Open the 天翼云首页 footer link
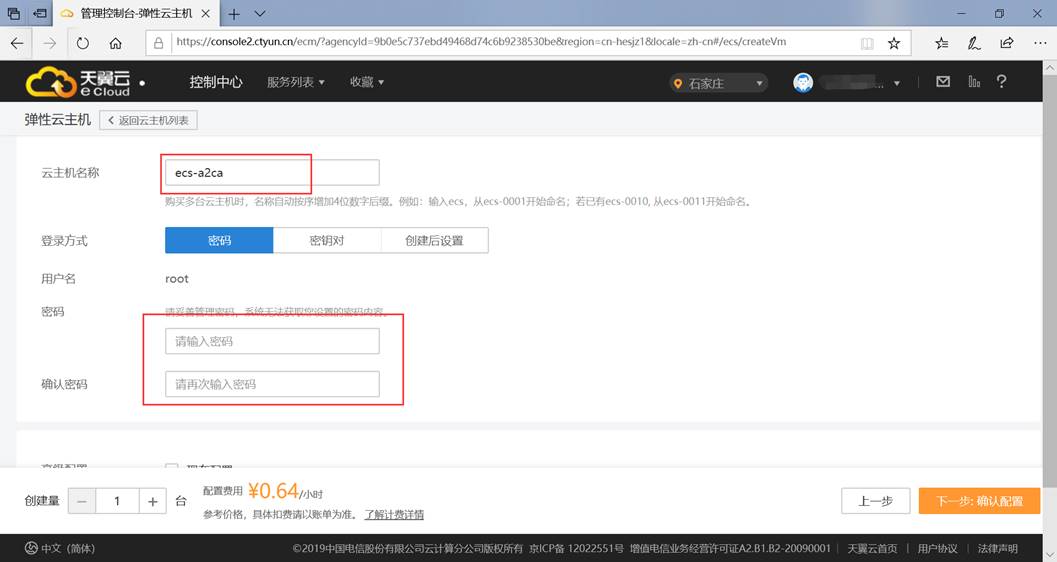This screenshot has width=1057, height=562. [x=872, y=549]
